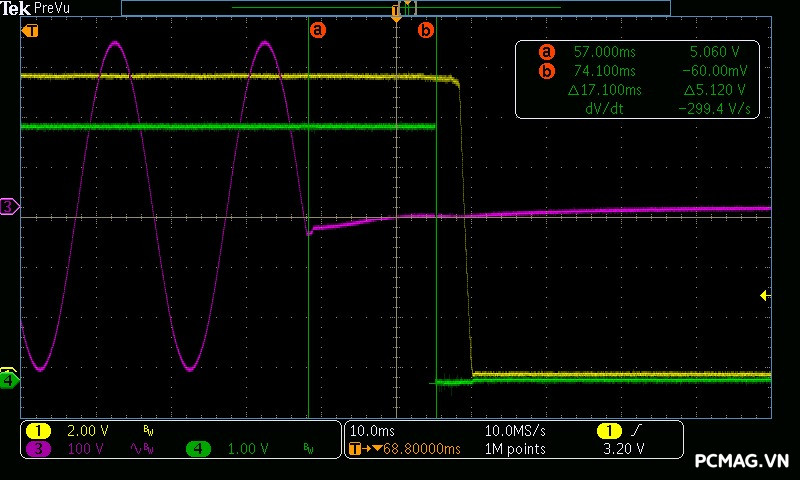Viewport: 800px width, 480px height.
Task: Click the yellow trigger level arrow at right edge
Action: (764, 295)
